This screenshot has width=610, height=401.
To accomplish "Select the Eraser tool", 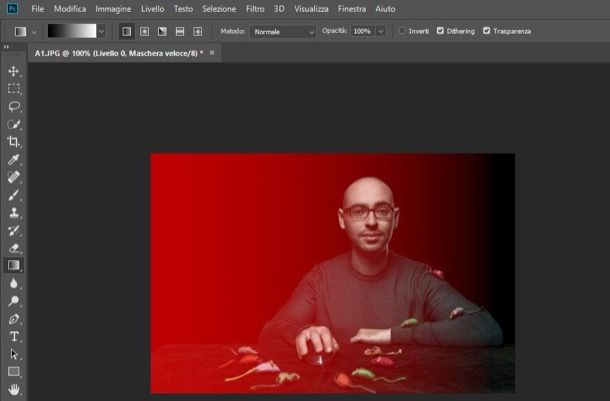I will 14,248.
